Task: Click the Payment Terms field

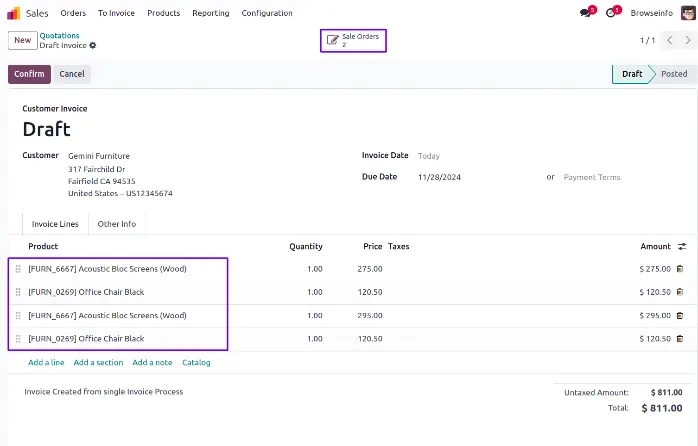Action: pyautogui.click(x=592, y=177)
